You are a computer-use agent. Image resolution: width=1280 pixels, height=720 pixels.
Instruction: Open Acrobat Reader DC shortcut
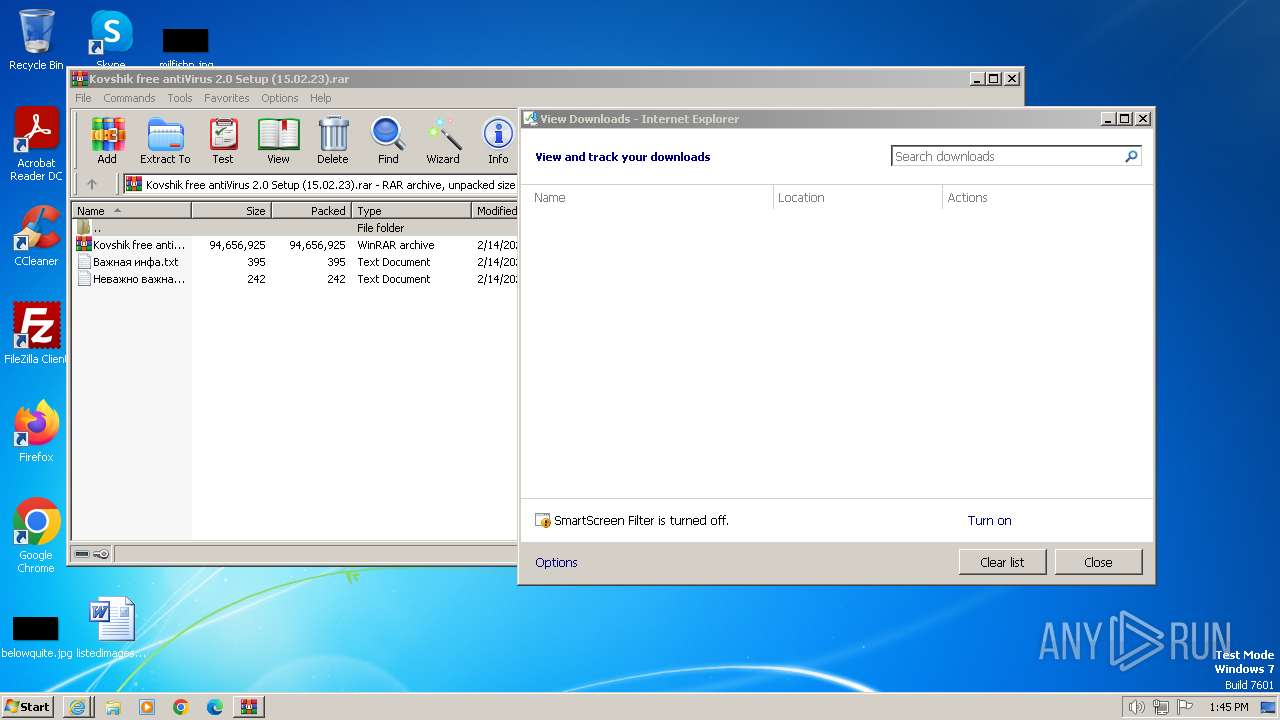[36, 145]
